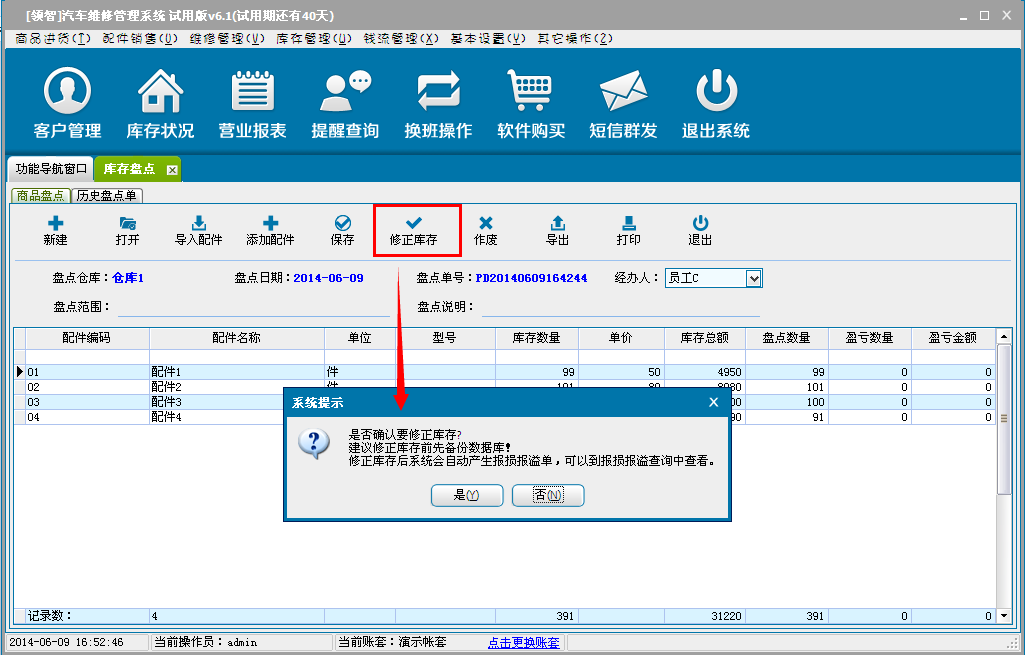Screen dimensions: 1025x655
Task: Switch to 历史盘点单 tab
Action: point(107,196)
